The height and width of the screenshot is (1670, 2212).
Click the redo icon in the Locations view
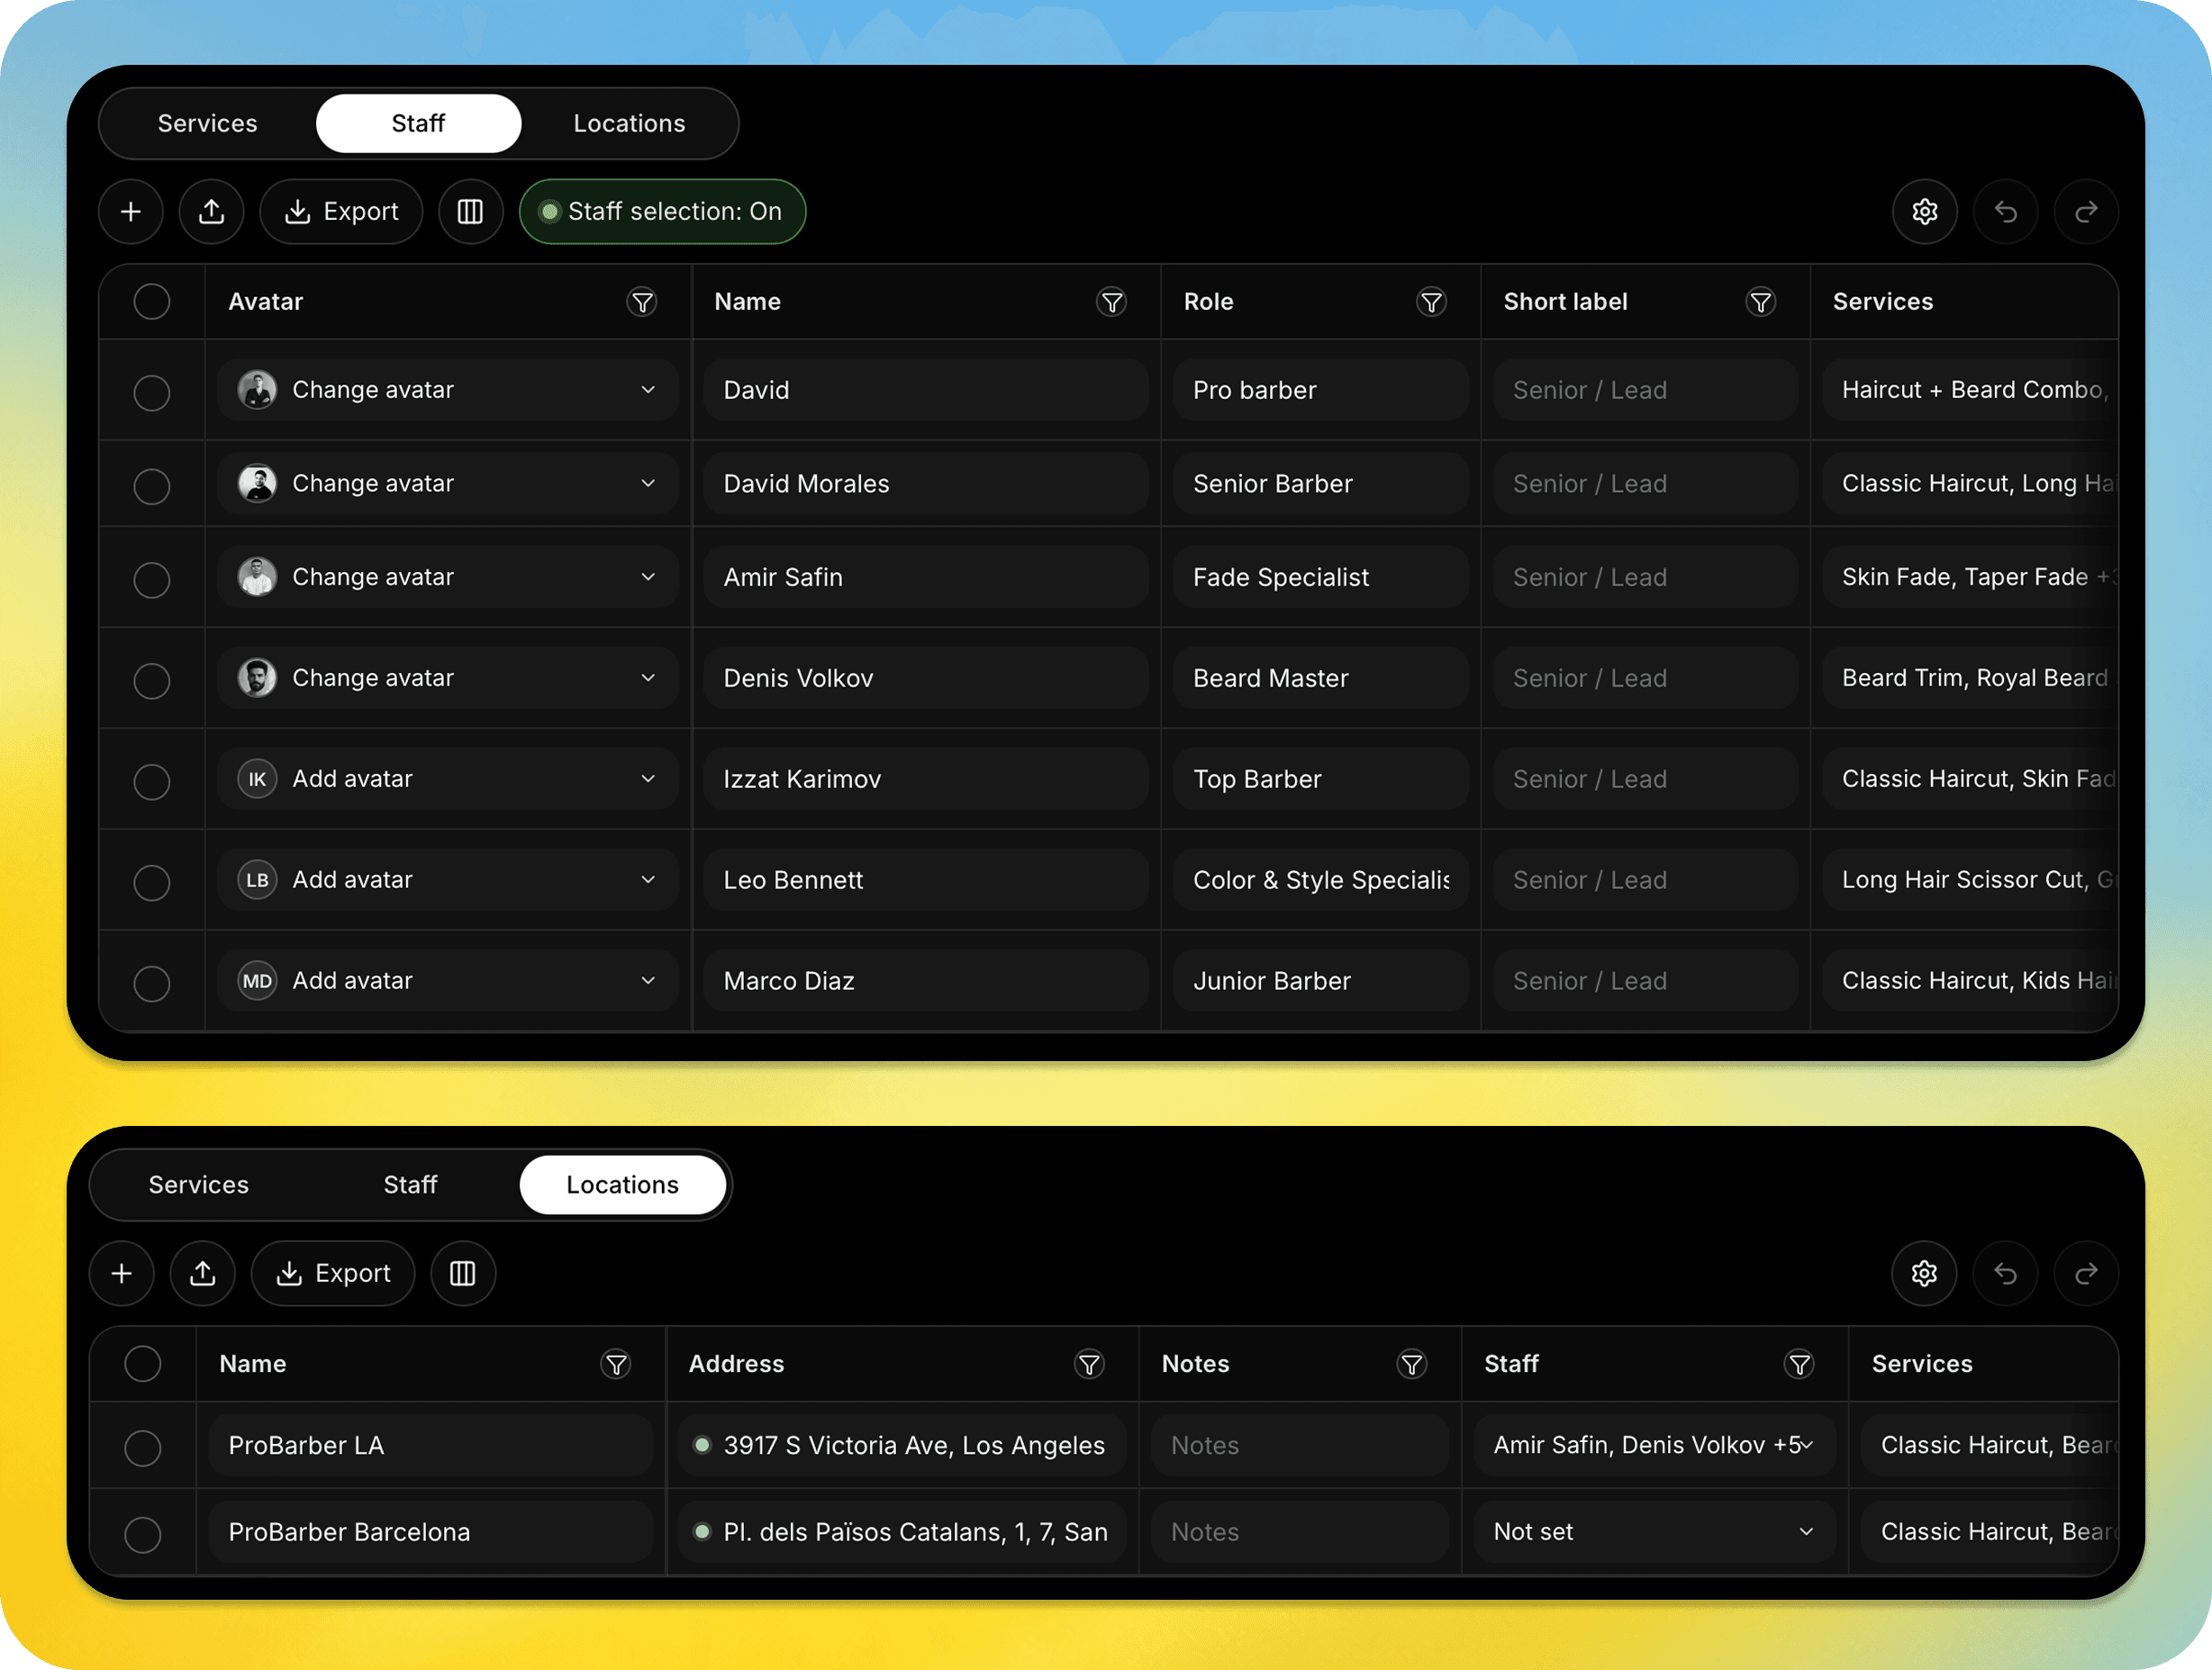(x=2086, y=1273)
